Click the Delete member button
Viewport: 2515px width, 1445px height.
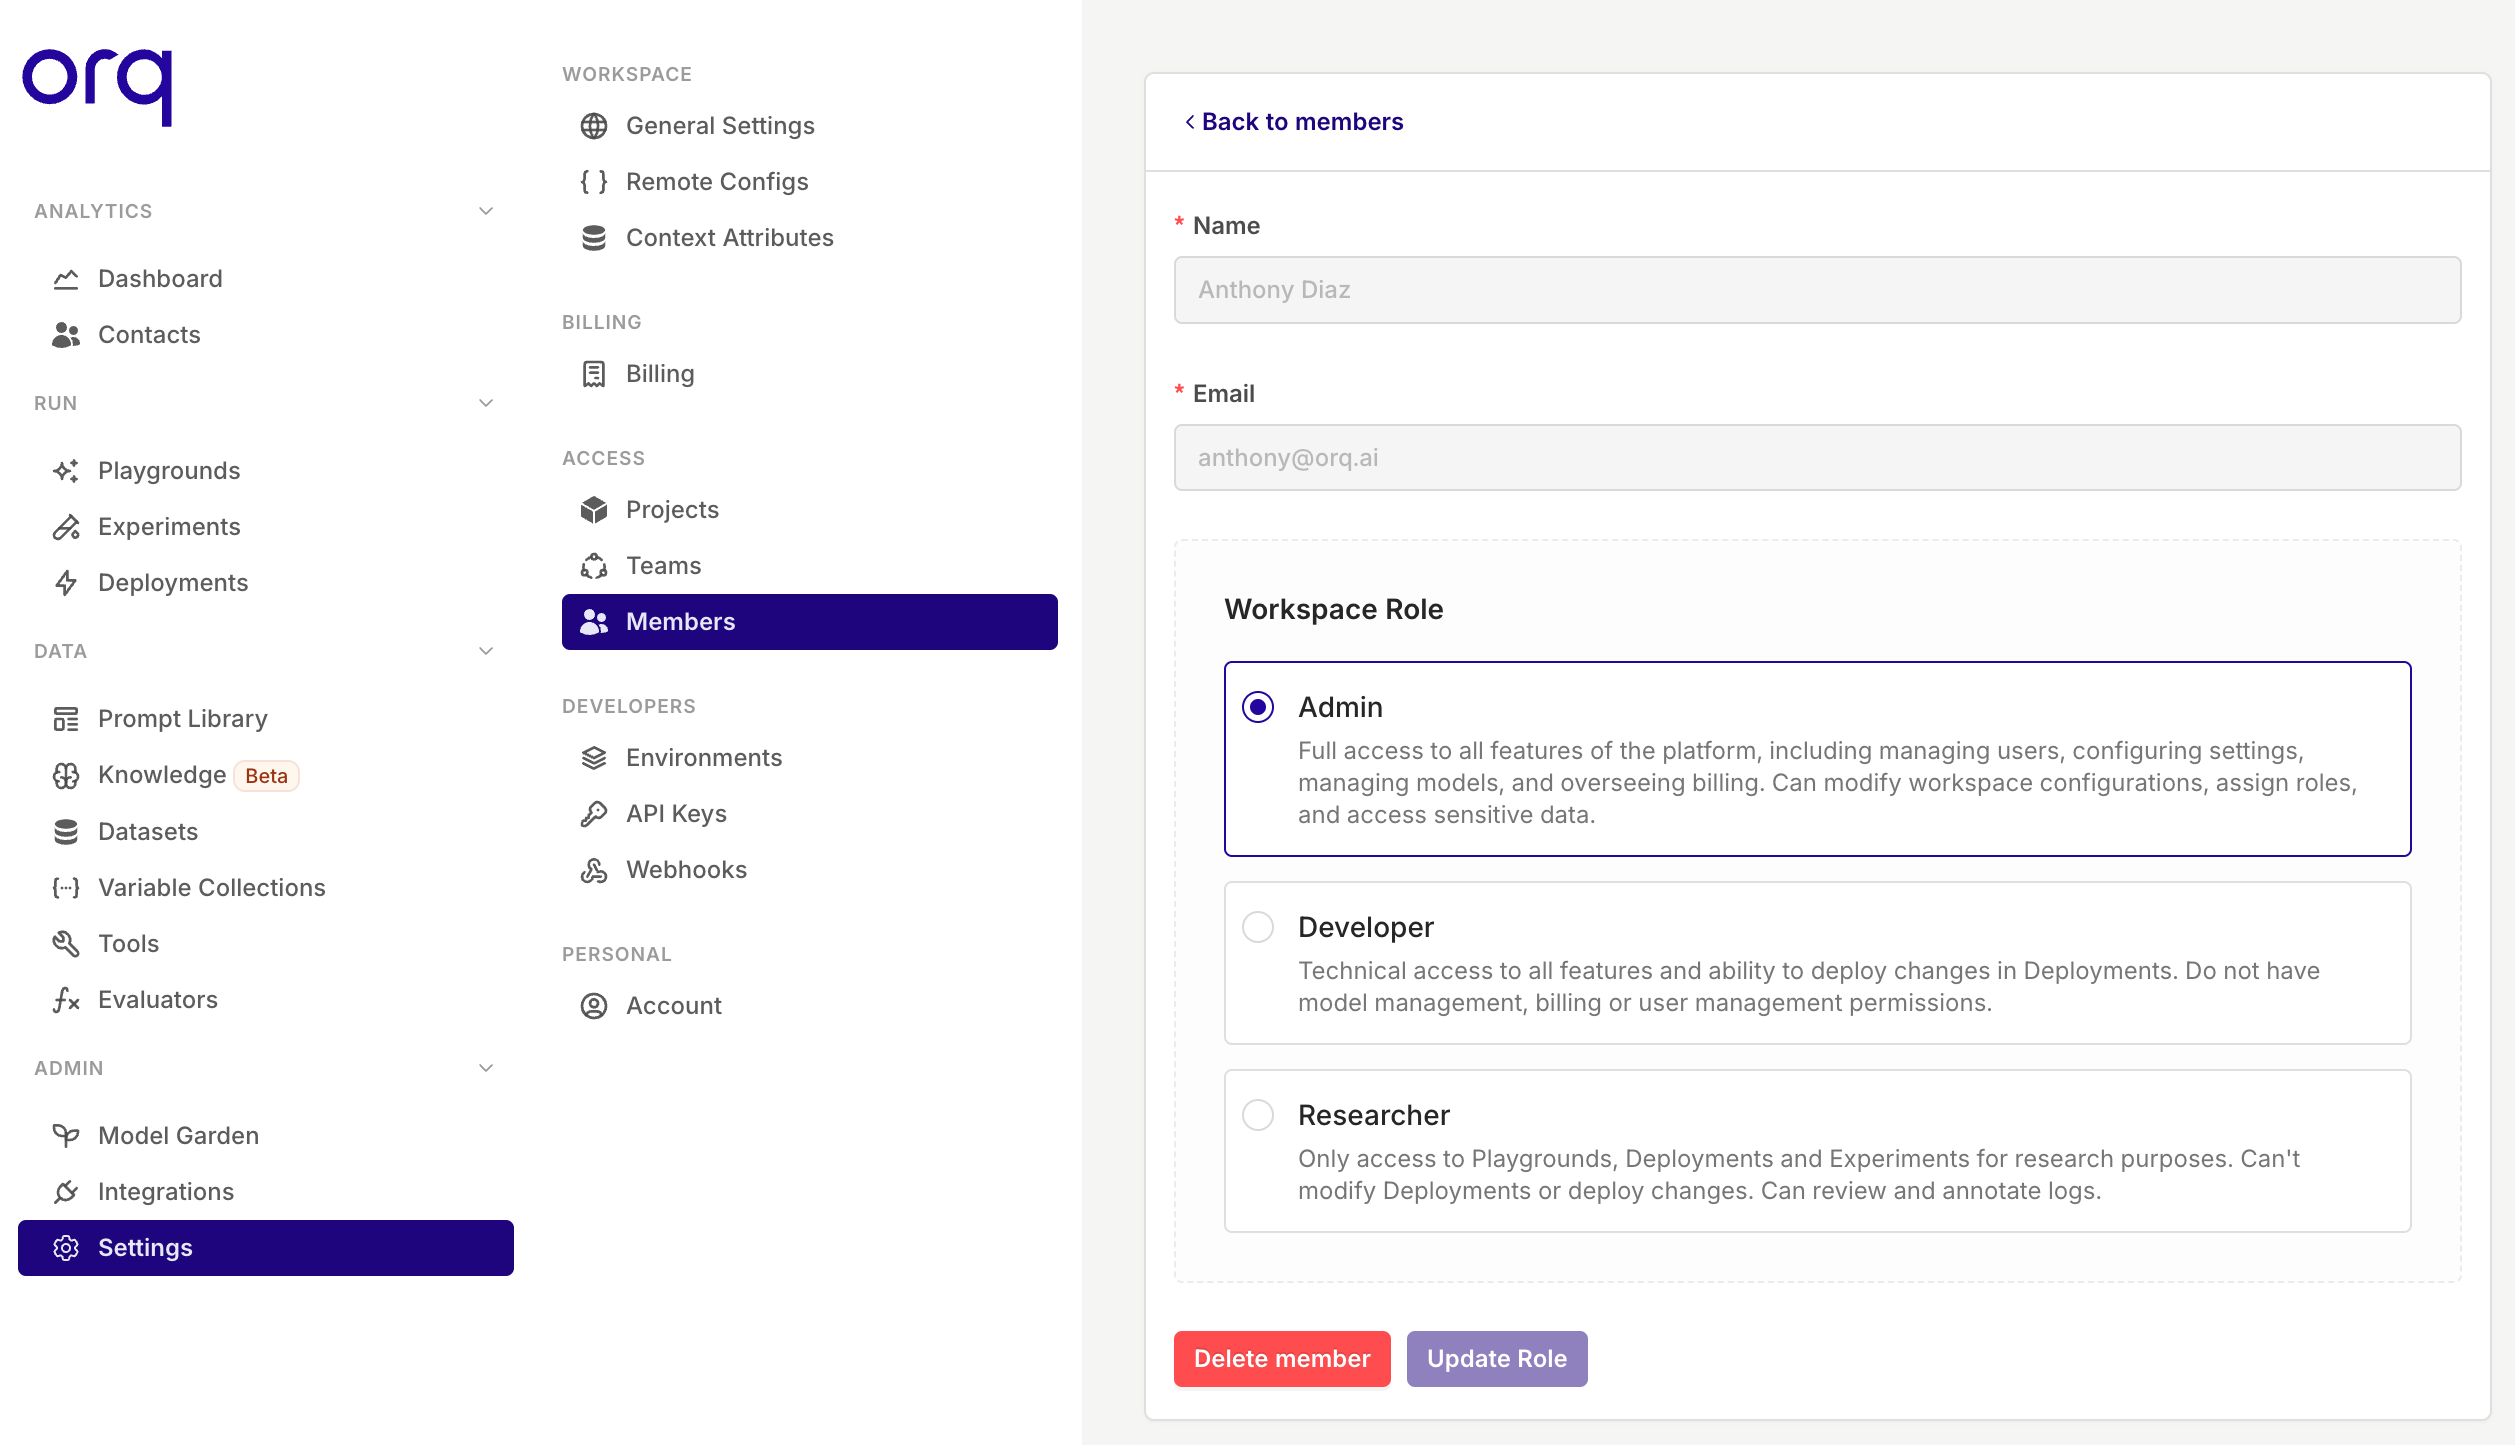pyautogui.click(x=1280, y=1357)
